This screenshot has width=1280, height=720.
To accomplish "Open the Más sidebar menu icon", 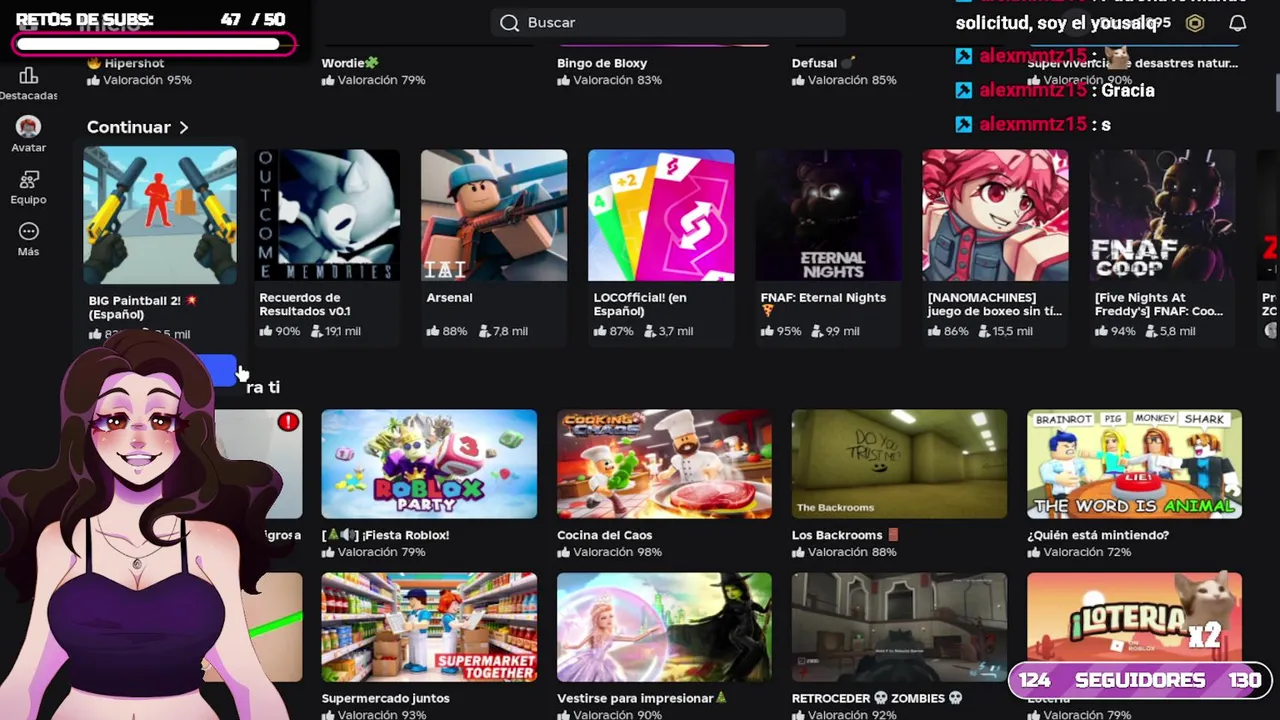I will click(28, 231).
